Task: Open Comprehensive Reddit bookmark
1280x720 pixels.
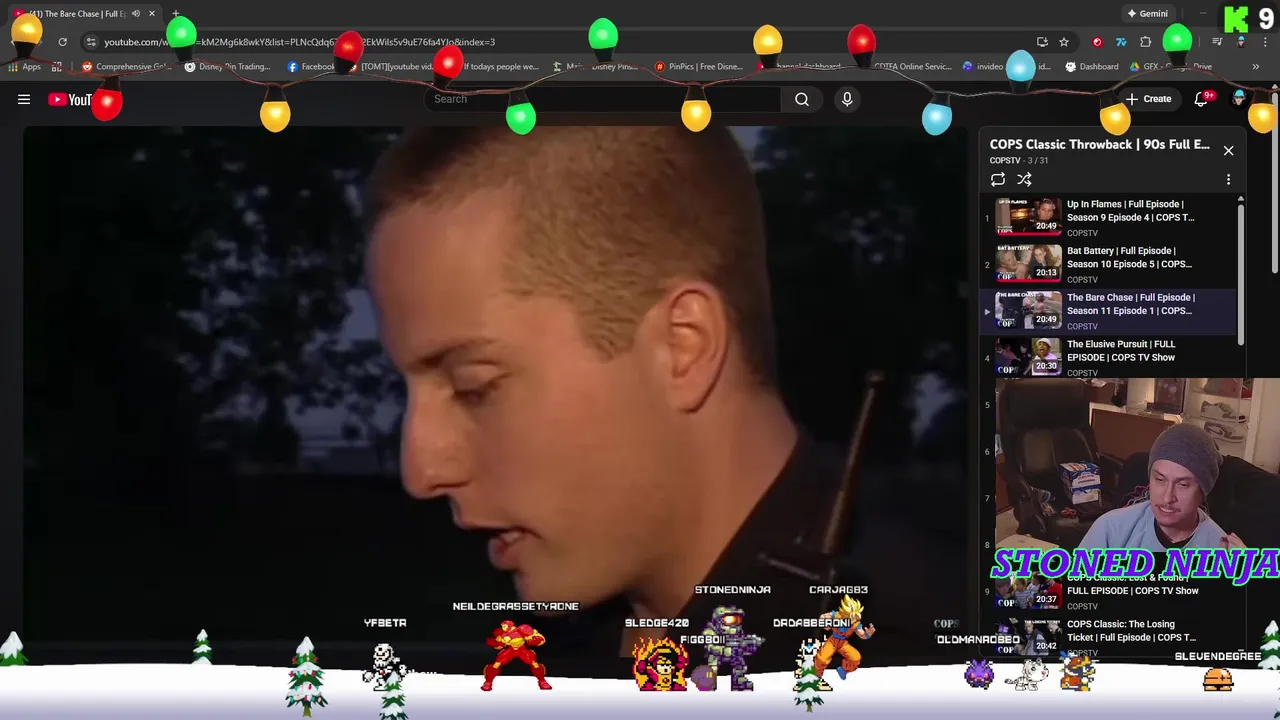Action: [127, 67]
